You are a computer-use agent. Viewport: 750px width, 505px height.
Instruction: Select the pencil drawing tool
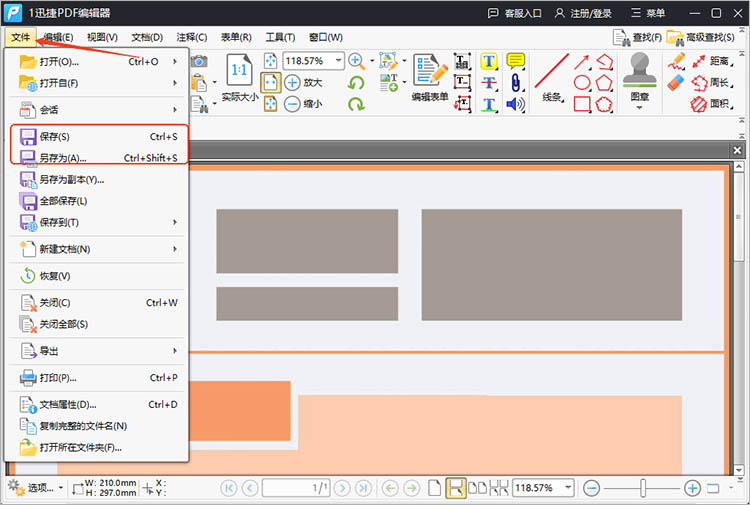[676, 62]
